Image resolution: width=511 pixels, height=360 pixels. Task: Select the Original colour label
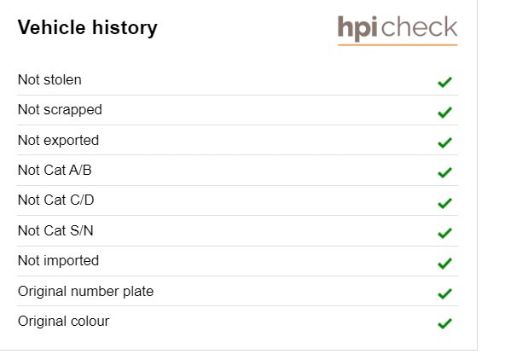(64, 322)
